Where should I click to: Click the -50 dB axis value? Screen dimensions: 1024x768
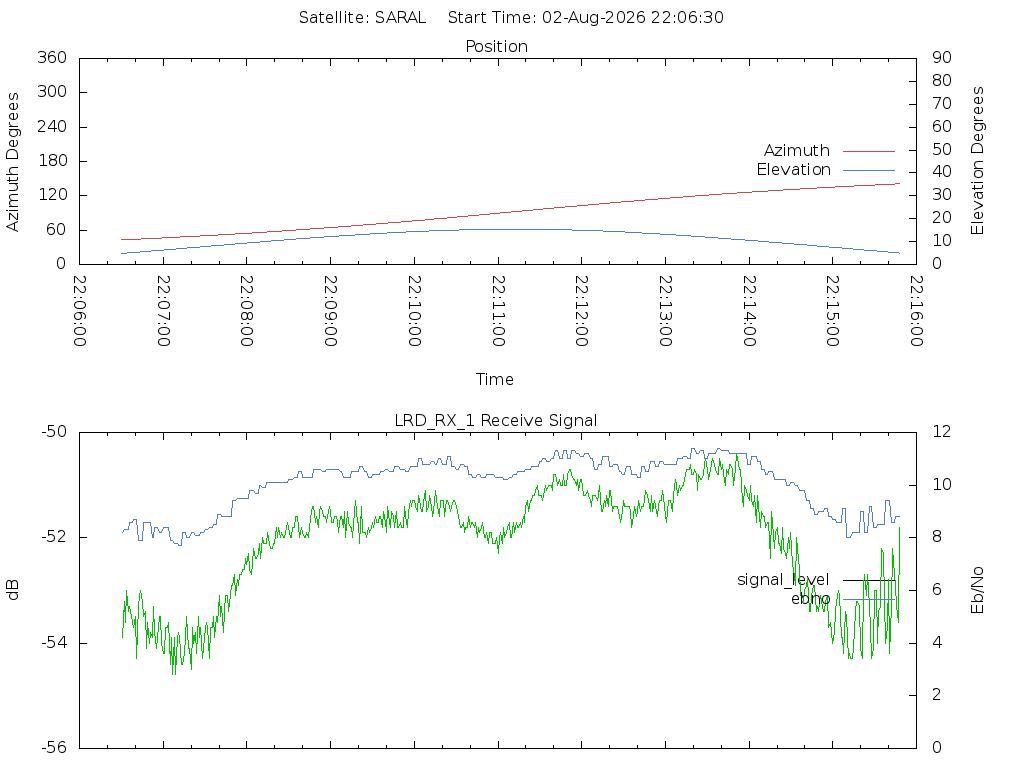point(55,432)
